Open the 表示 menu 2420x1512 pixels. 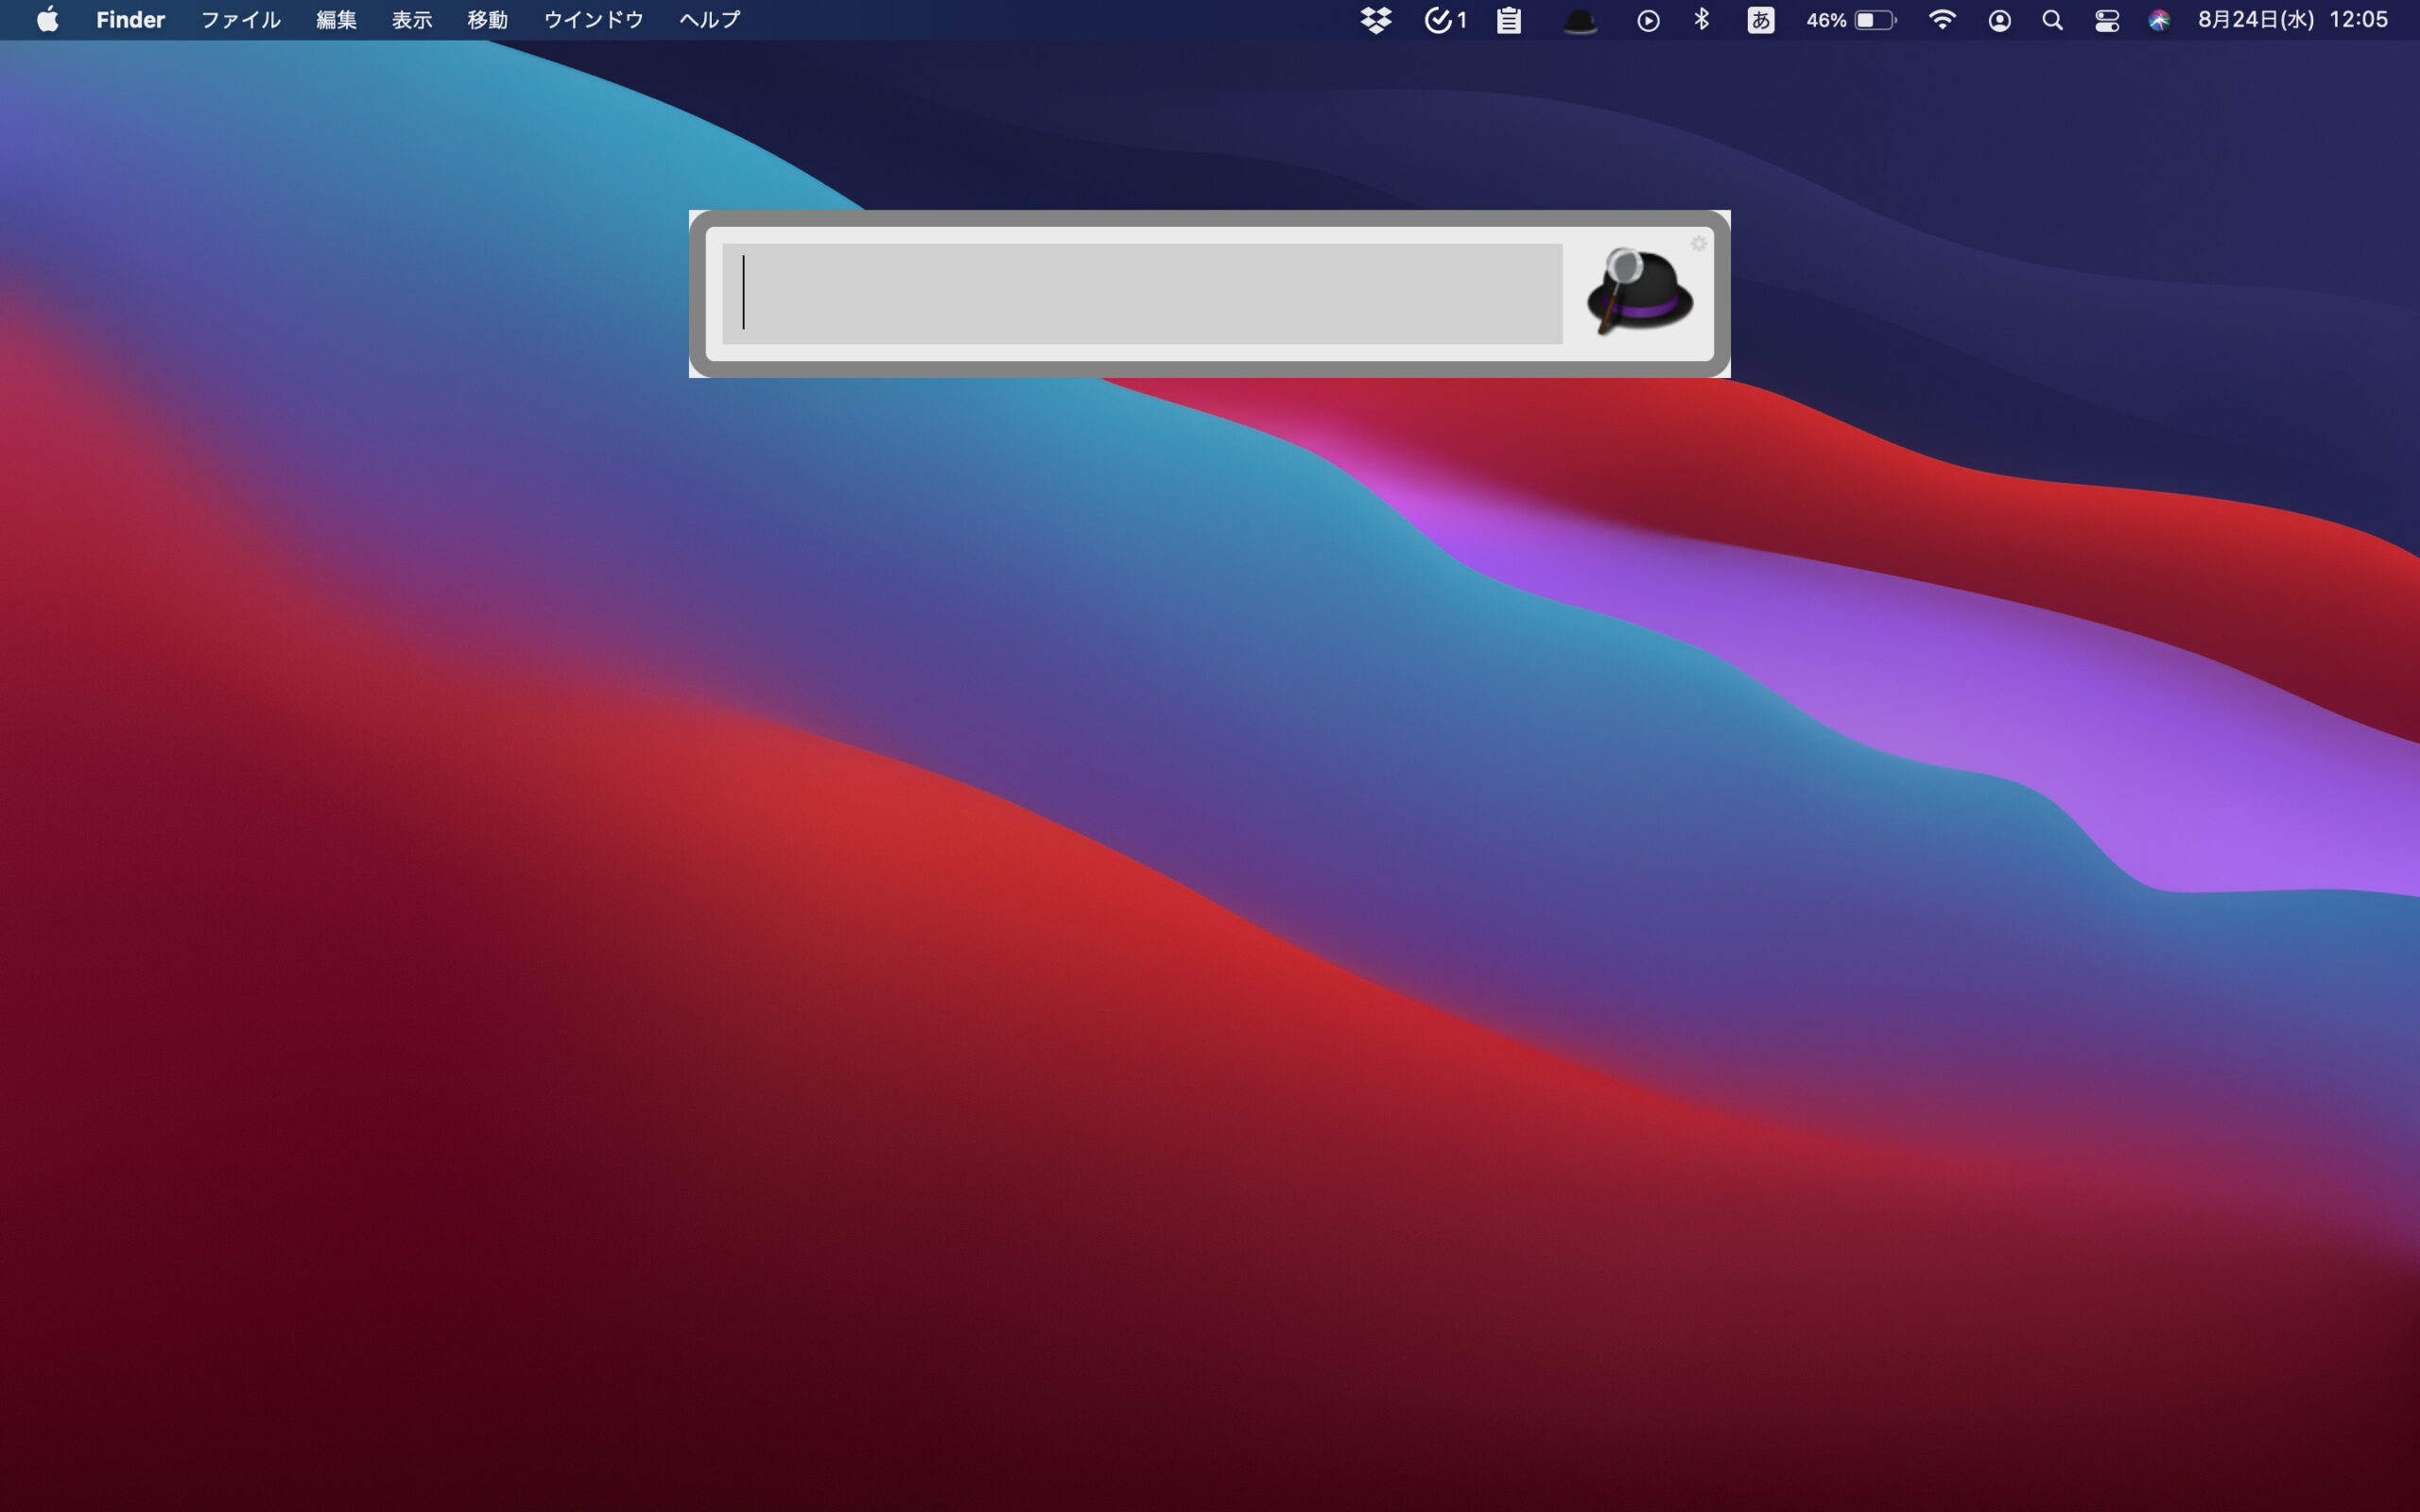coord(412,20)
